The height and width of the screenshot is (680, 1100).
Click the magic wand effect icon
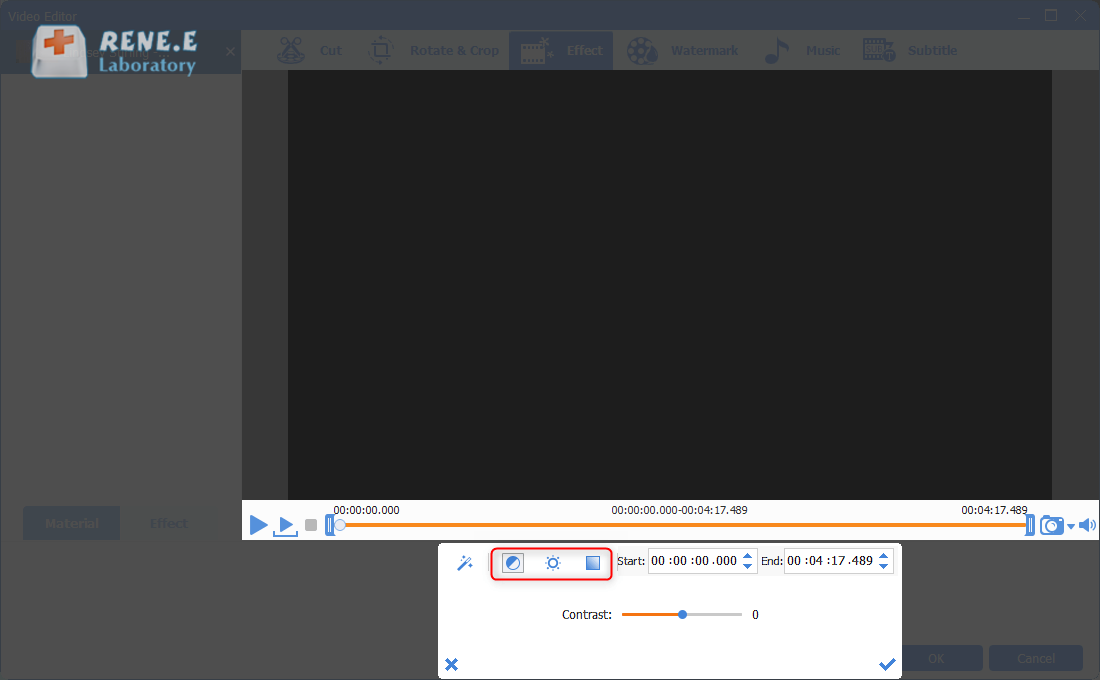[x=464, y=563]
